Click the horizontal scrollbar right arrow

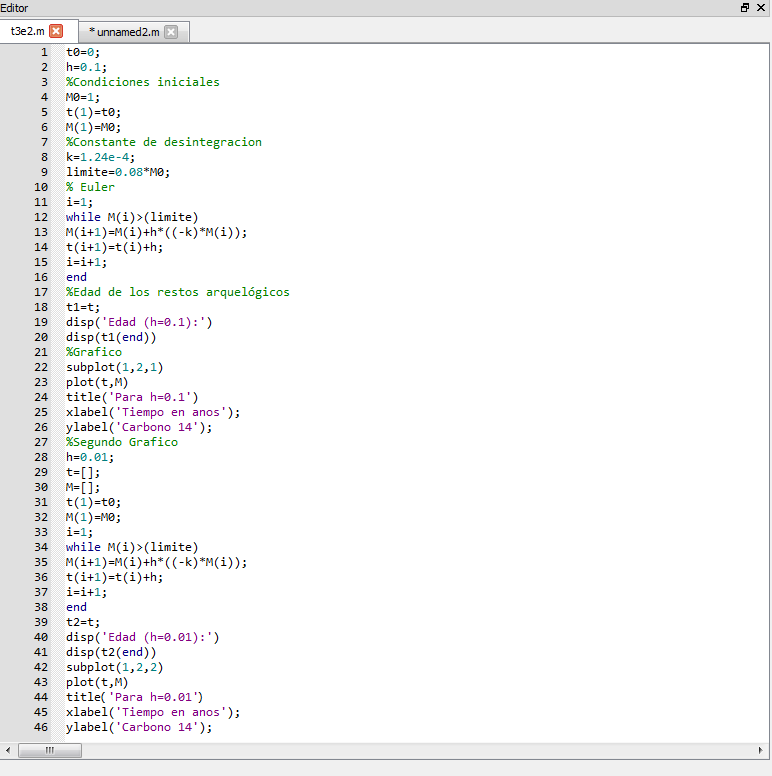point(762,750)
